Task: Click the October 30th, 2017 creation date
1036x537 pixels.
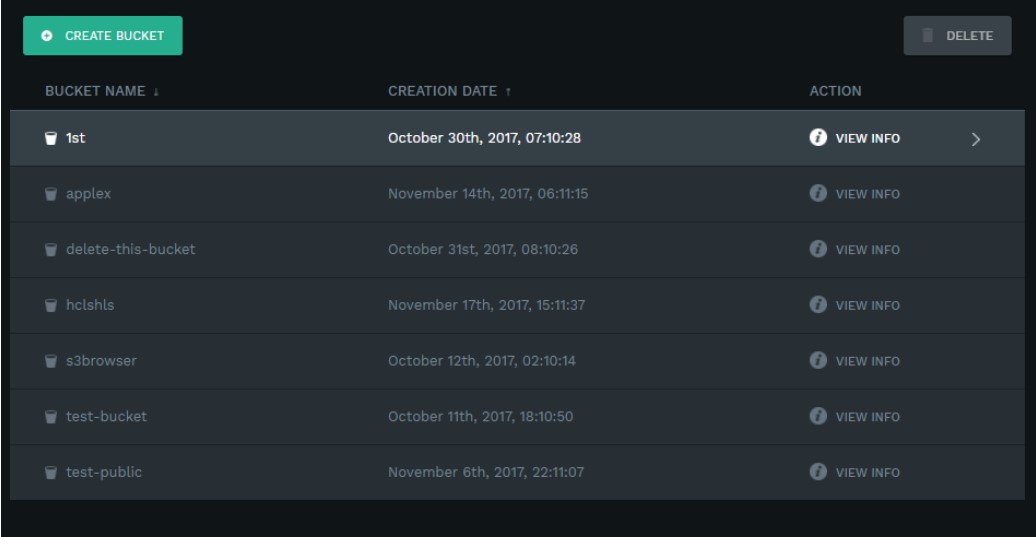Action: (x=484, y=139)
